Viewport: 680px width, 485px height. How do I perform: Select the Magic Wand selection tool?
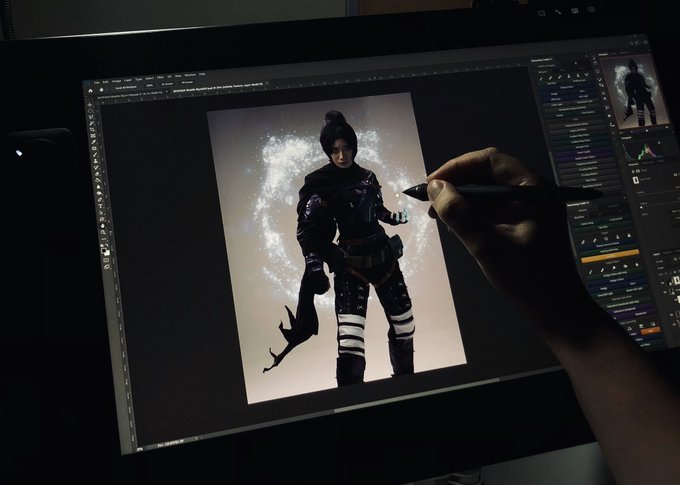pyautogui.click(x=92, y=123)
